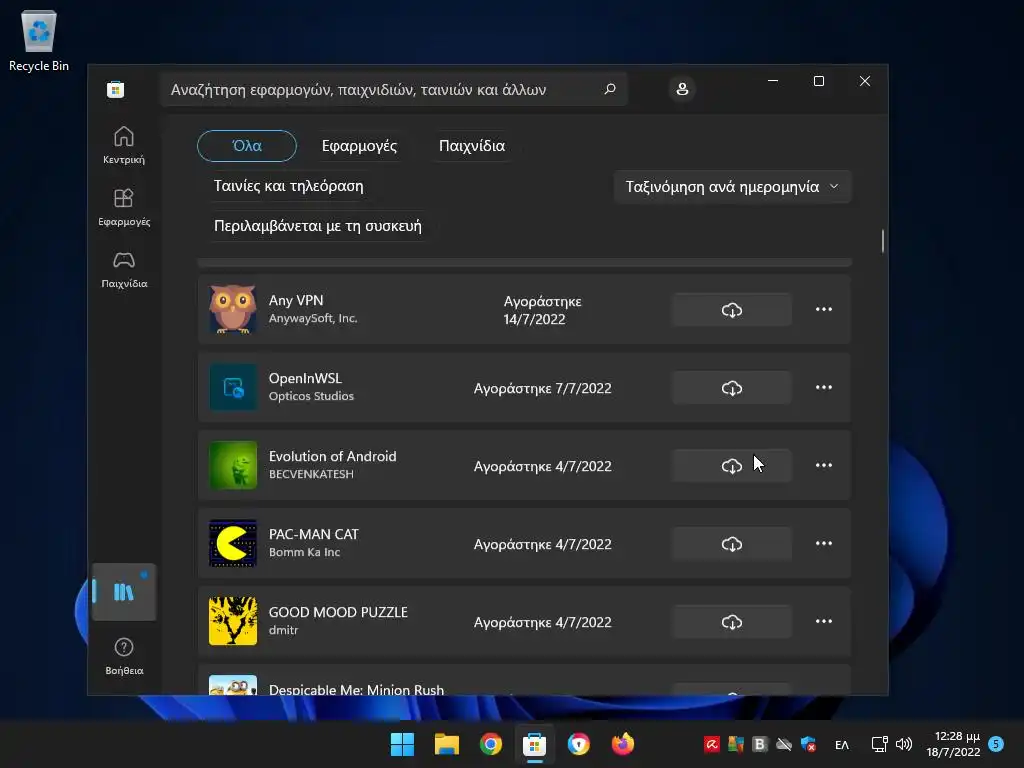This screenshot has height=768, width=1024.
Task: Download Evolution of Android via cloud button
Action: tap(731, 466)
